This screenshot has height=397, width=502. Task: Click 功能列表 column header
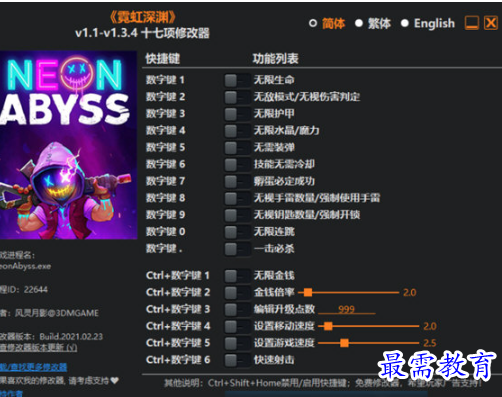pyautogui.click(x=275, y=59)
